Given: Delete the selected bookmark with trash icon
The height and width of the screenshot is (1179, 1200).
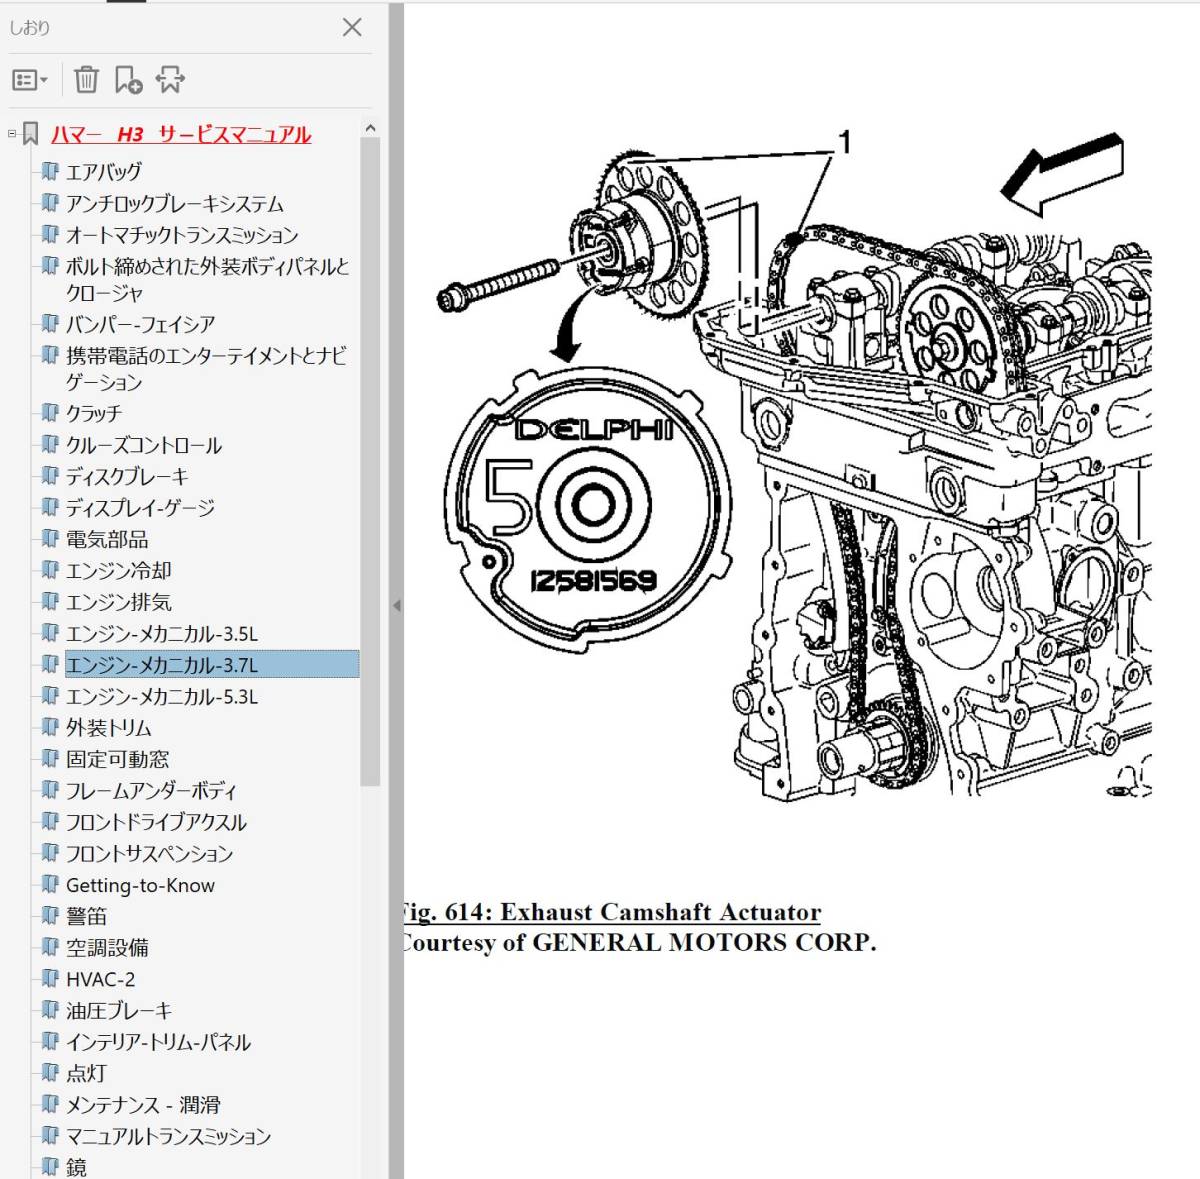Looking at the screenshot, I should coord(87,79).
